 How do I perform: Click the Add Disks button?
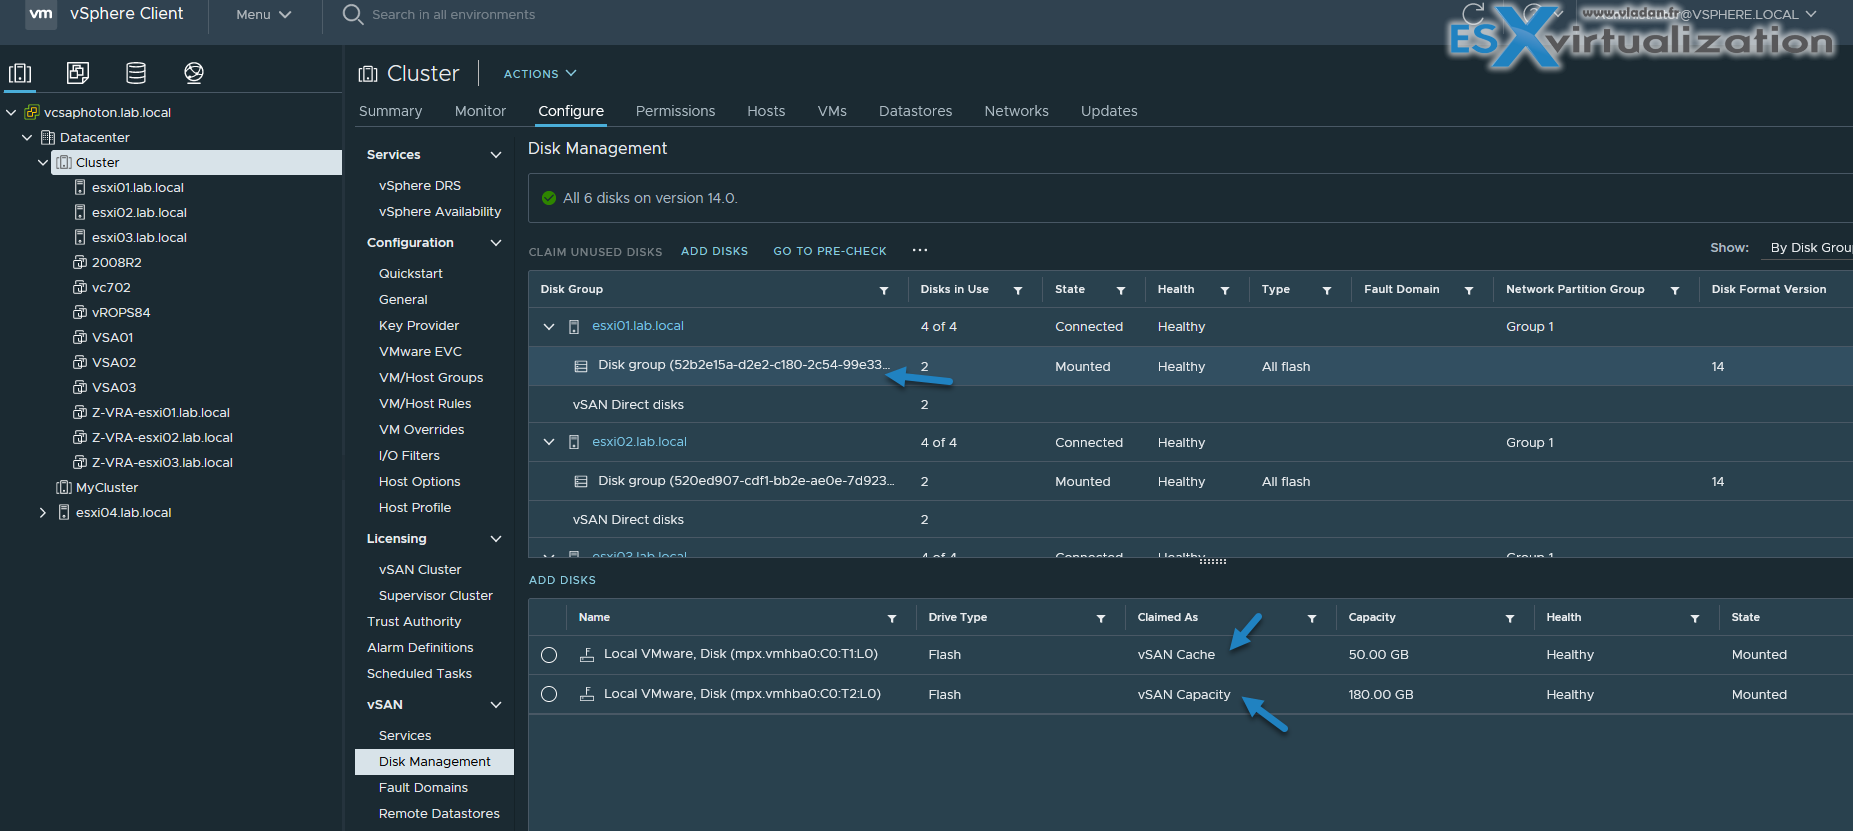pos(714,251)
